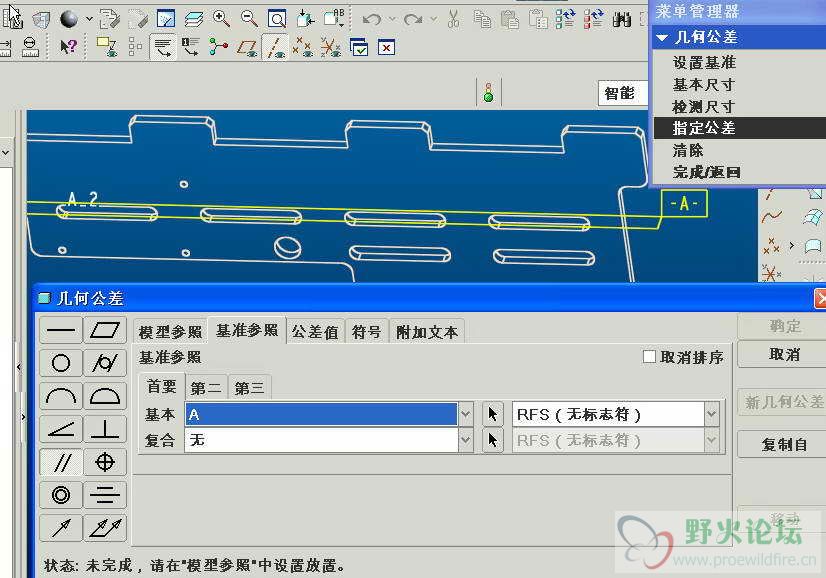Viewport: 826px width, 578px height.
Task: Toggle datum point display
Action: click(x=302, y=47)
